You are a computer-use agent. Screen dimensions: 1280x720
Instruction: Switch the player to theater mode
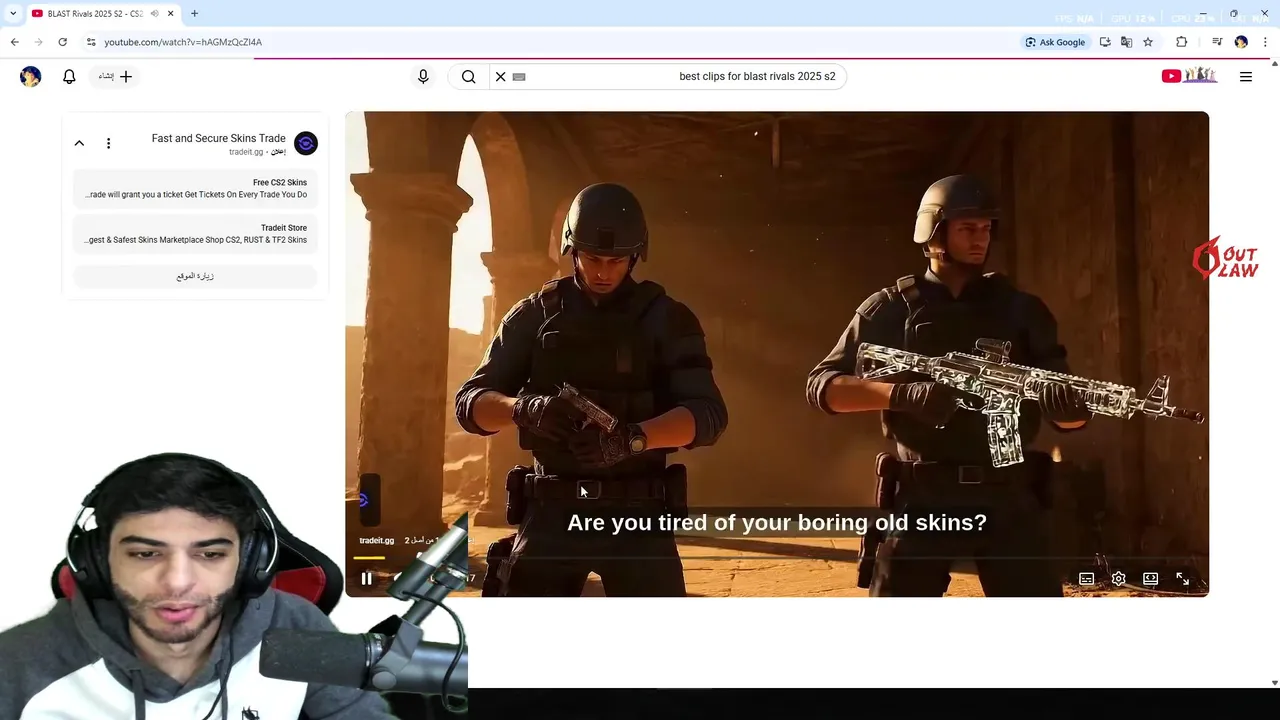coord(1150,579)
